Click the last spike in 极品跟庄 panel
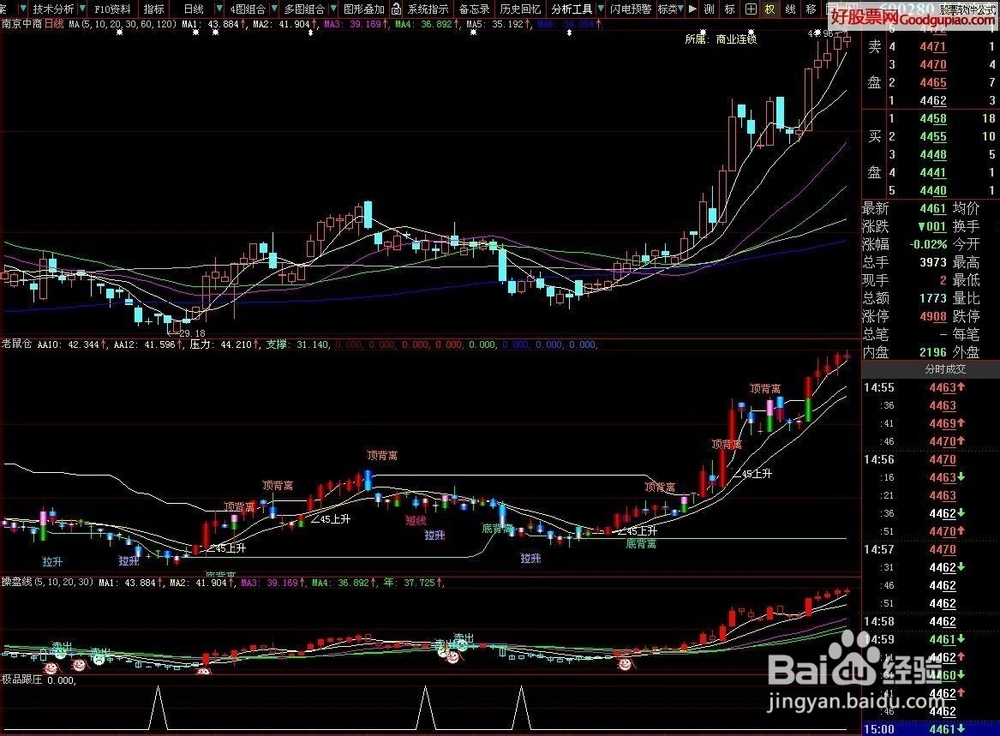 (x=522, y=708)
